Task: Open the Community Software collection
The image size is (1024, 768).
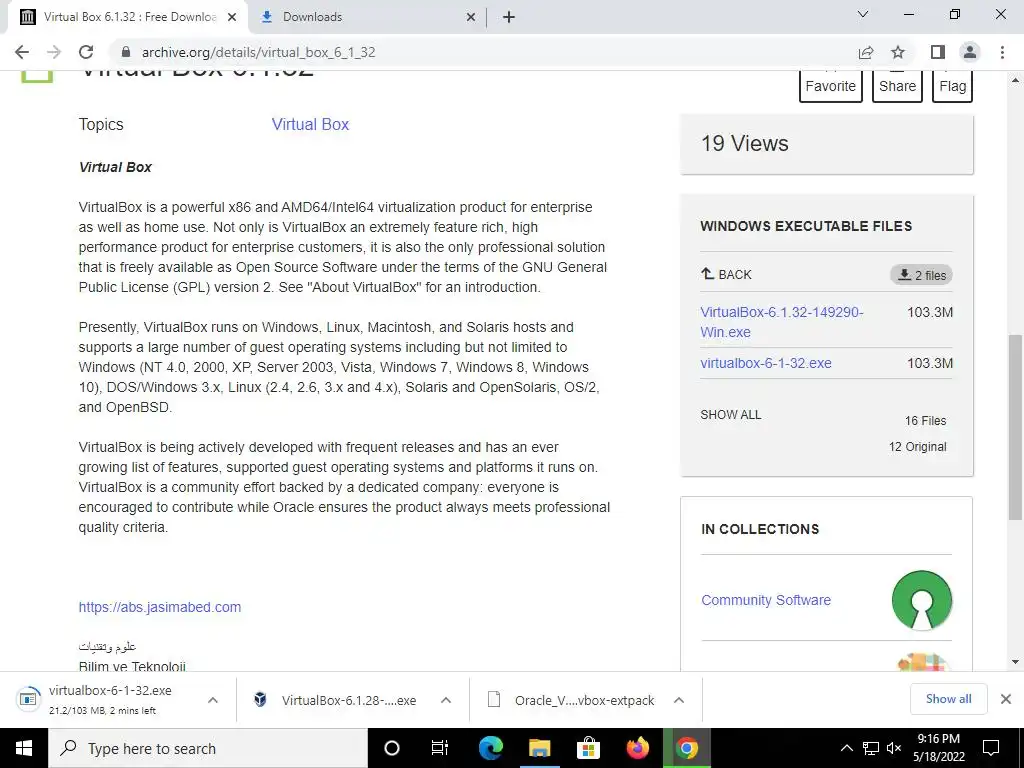Action: 766,600
